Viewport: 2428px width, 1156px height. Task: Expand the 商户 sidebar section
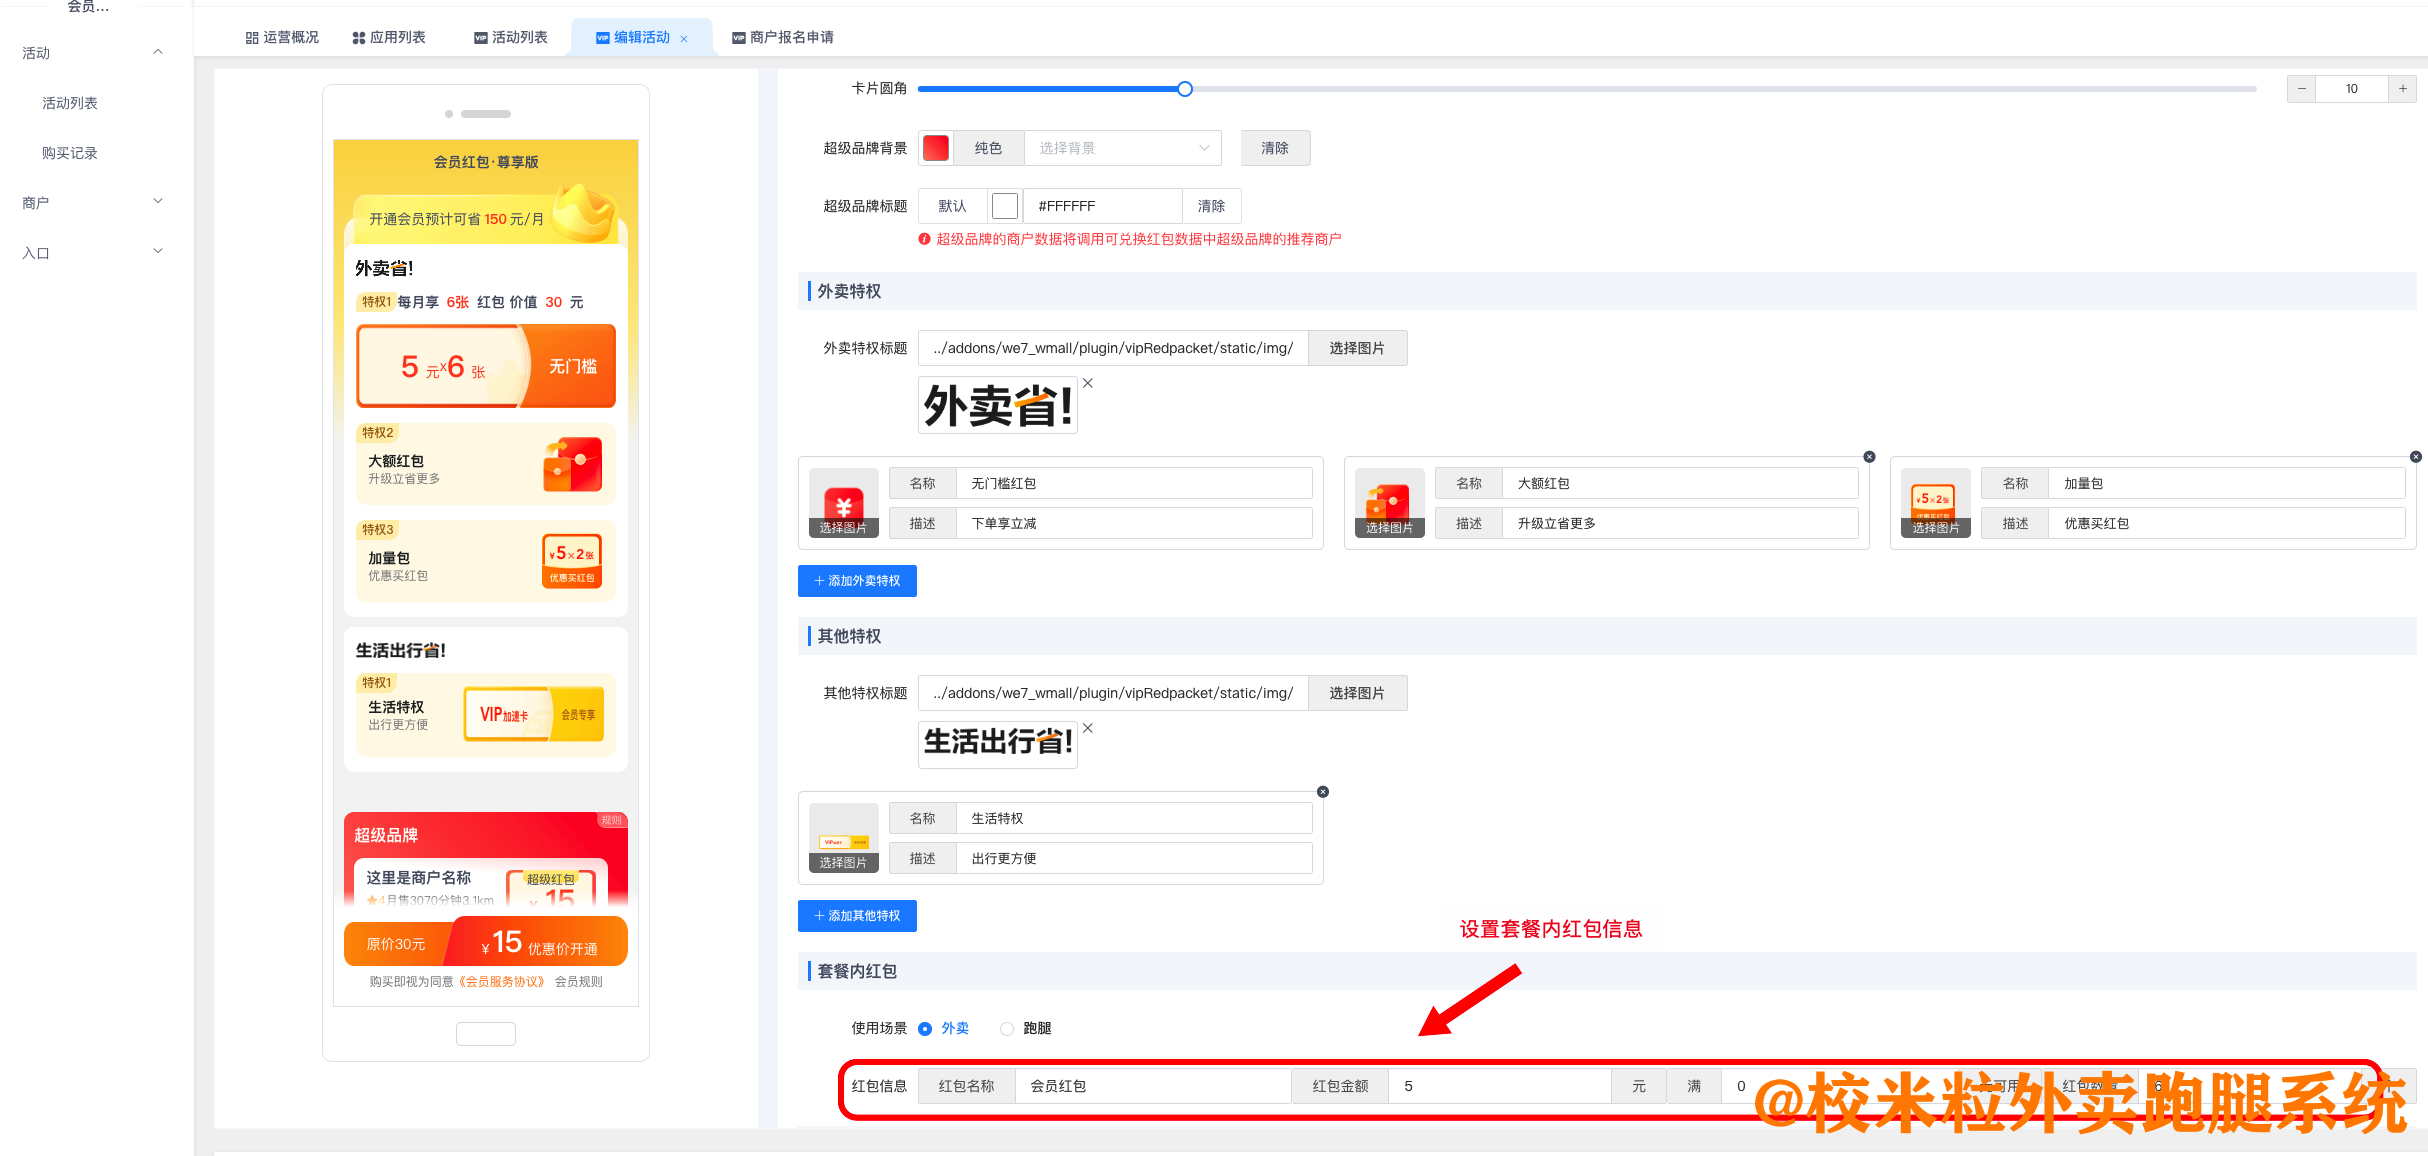90,201
